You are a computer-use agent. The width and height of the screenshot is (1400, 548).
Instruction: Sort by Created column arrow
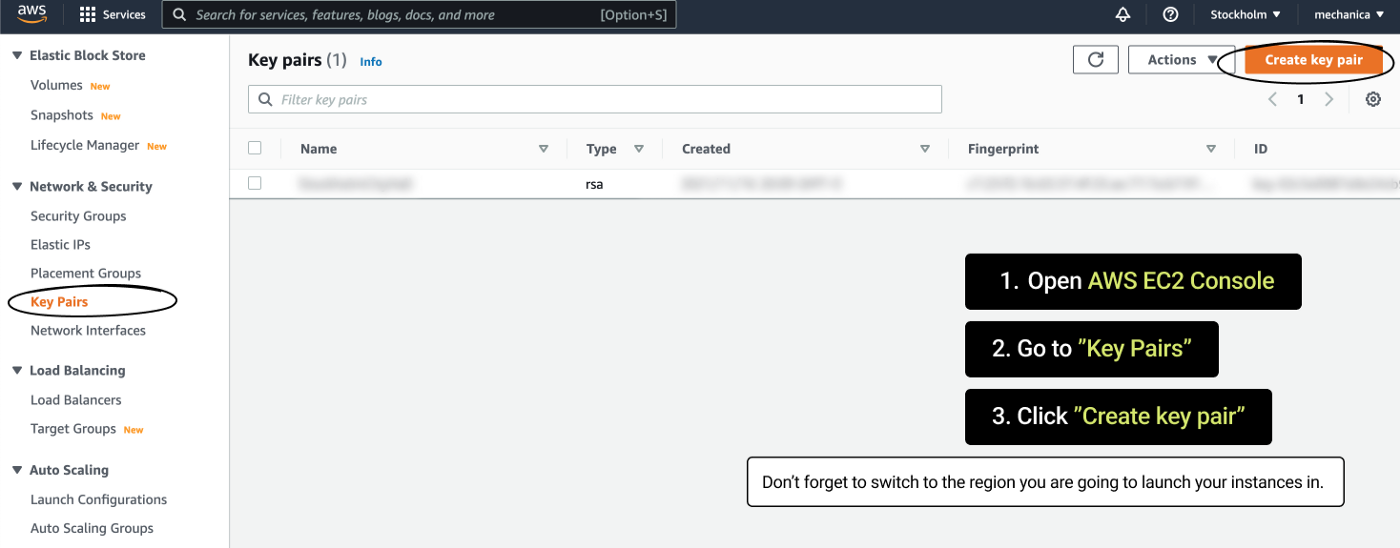point(925,149)
